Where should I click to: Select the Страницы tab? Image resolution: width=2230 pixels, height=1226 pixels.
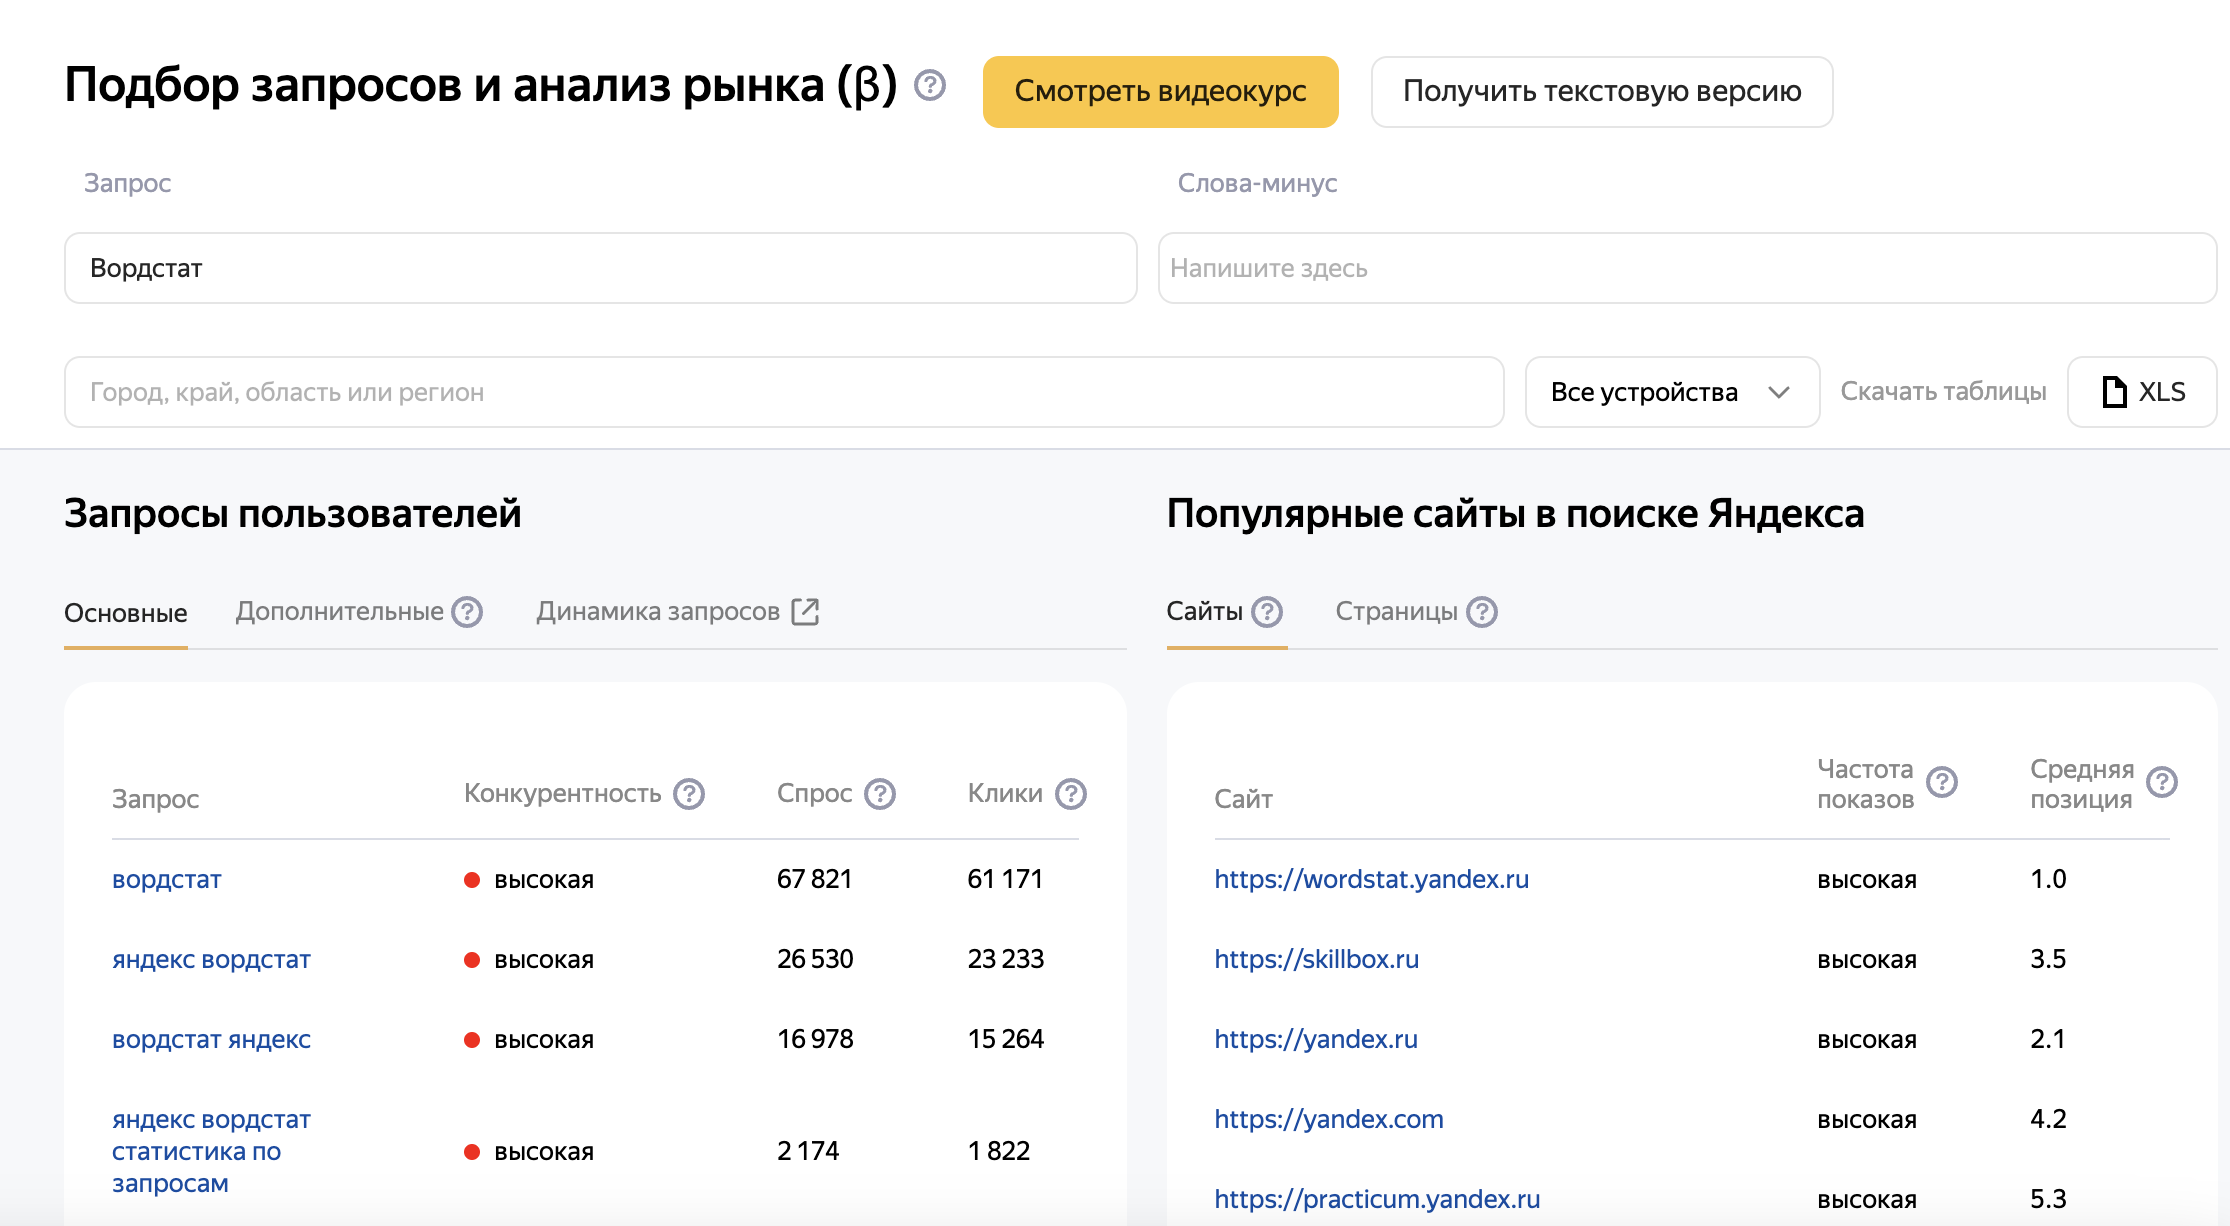click(1397, 611)
